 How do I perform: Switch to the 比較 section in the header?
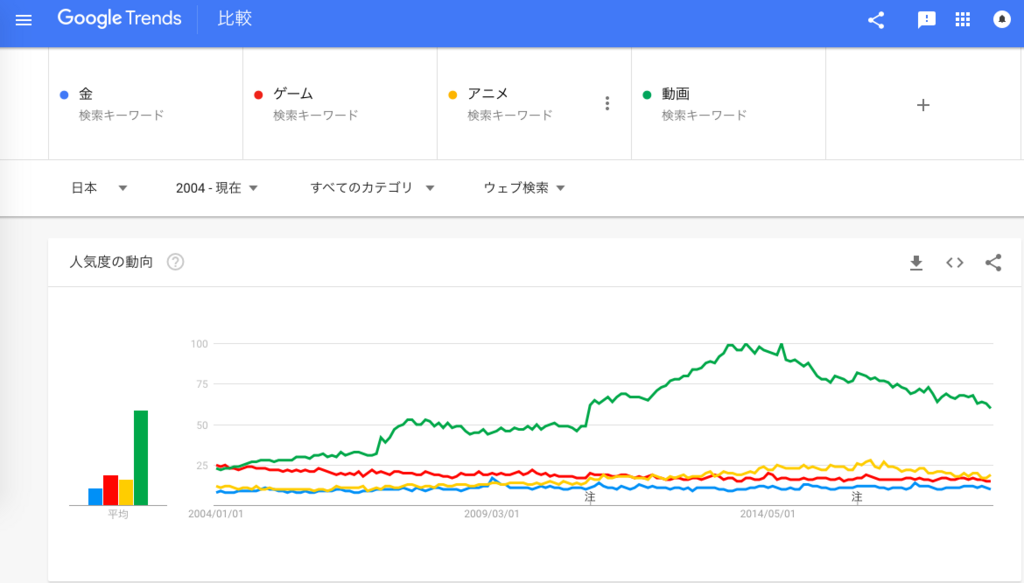coord(233,18)
